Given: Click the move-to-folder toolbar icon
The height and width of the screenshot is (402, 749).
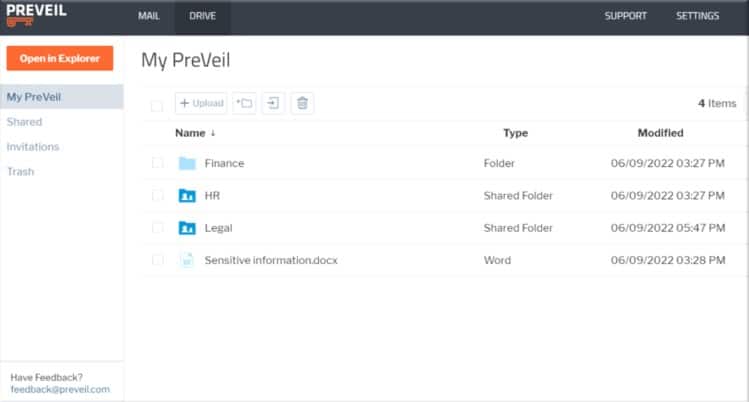Looking at the screenshot, I should coord(273,103).
